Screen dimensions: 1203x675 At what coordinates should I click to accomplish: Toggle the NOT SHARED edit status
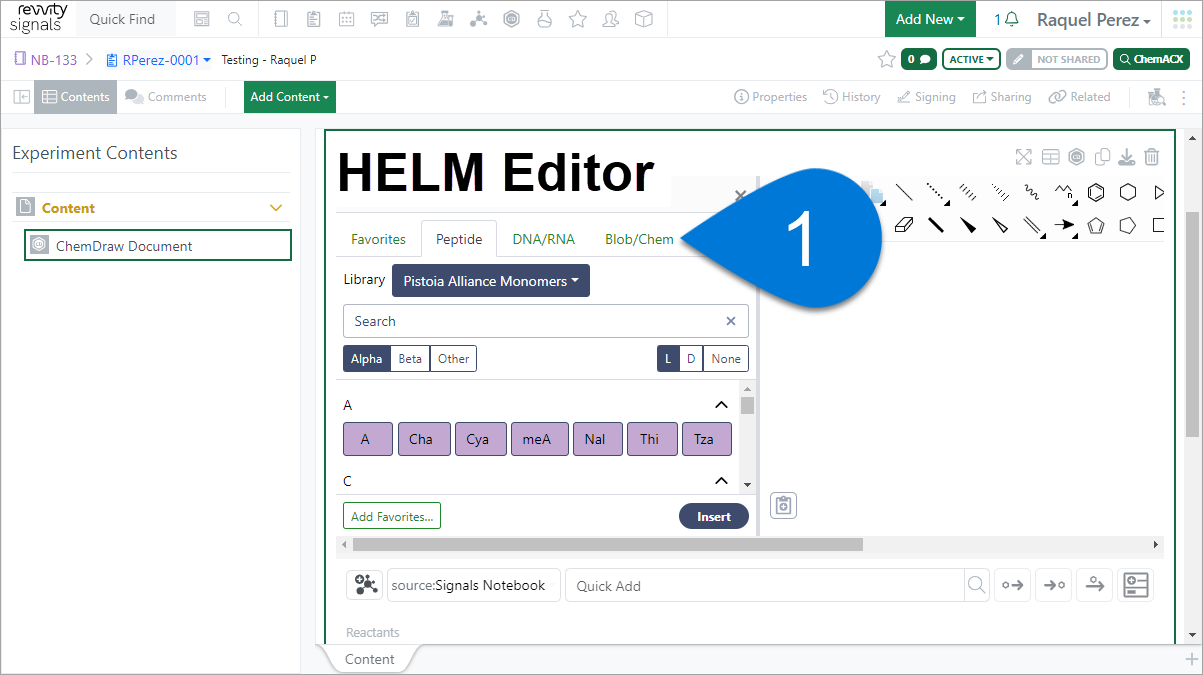point(1057,59)
